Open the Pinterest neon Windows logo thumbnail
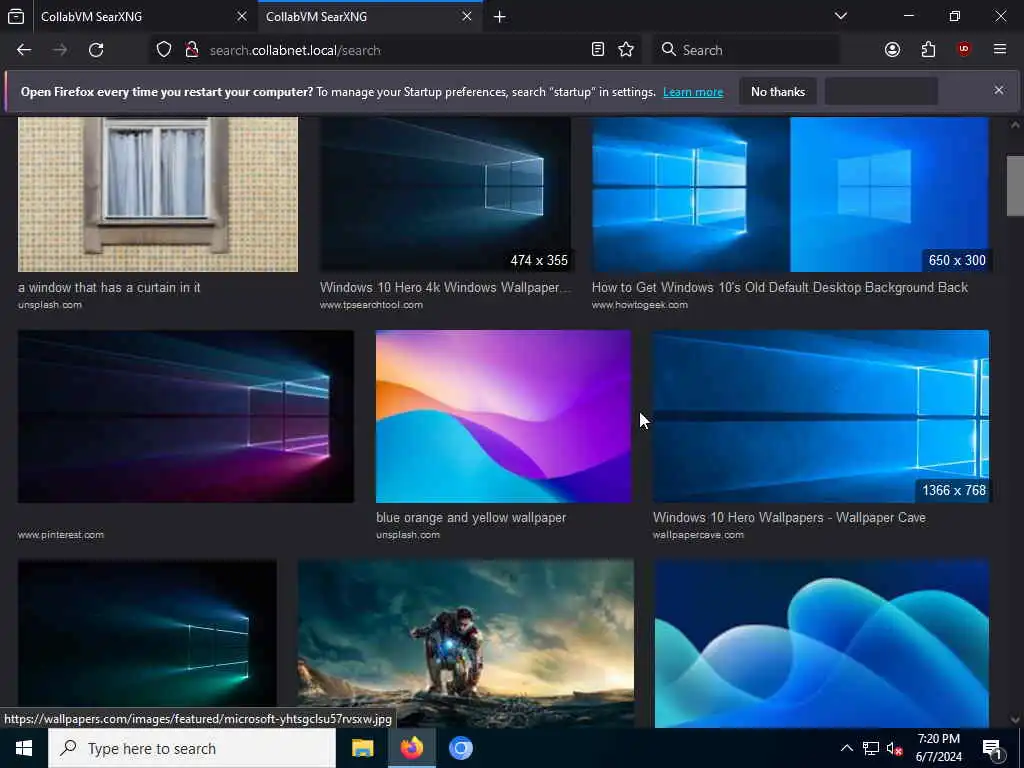The image size is (1024, 768). click(x=186, y=417)
